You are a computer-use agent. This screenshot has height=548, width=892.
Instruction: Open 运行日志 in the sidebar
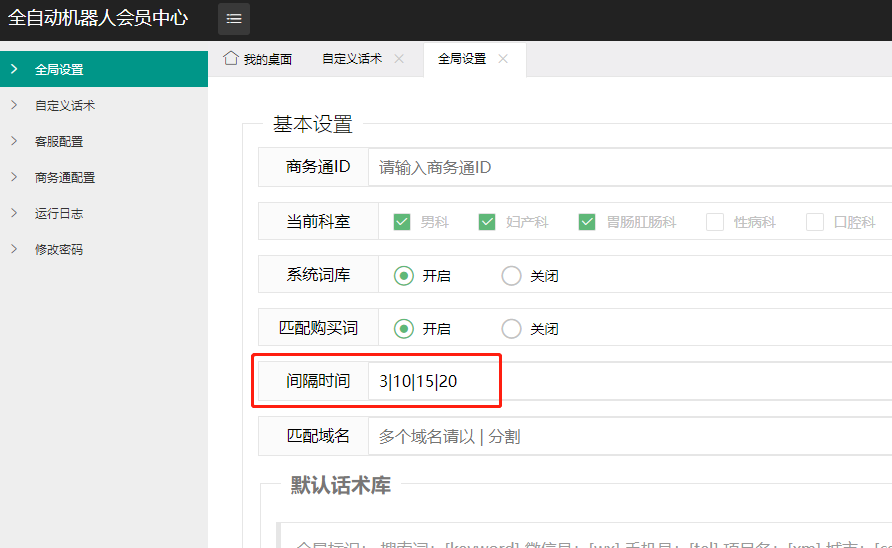coord(59,213)
